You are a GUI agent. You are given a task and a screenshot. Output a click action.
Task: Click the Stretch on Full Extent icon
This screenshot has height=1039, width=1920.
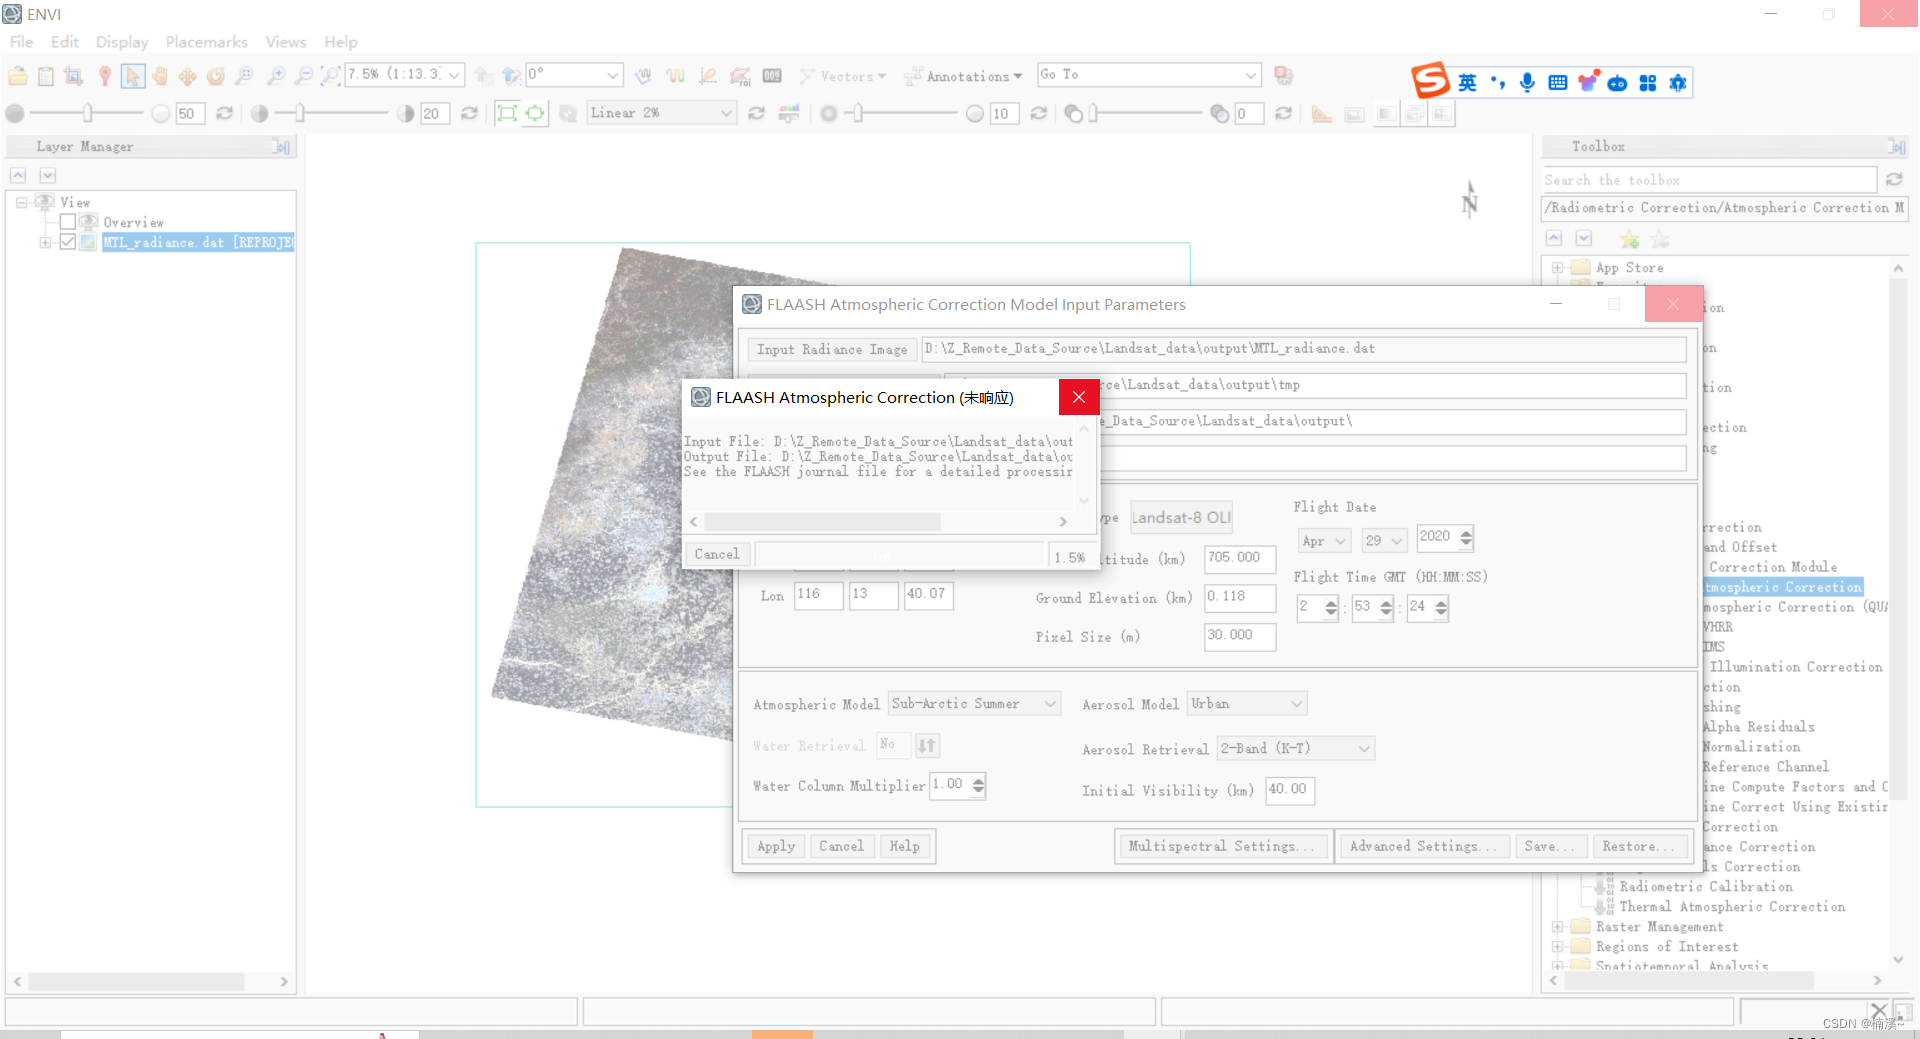(x=507, y=113)
